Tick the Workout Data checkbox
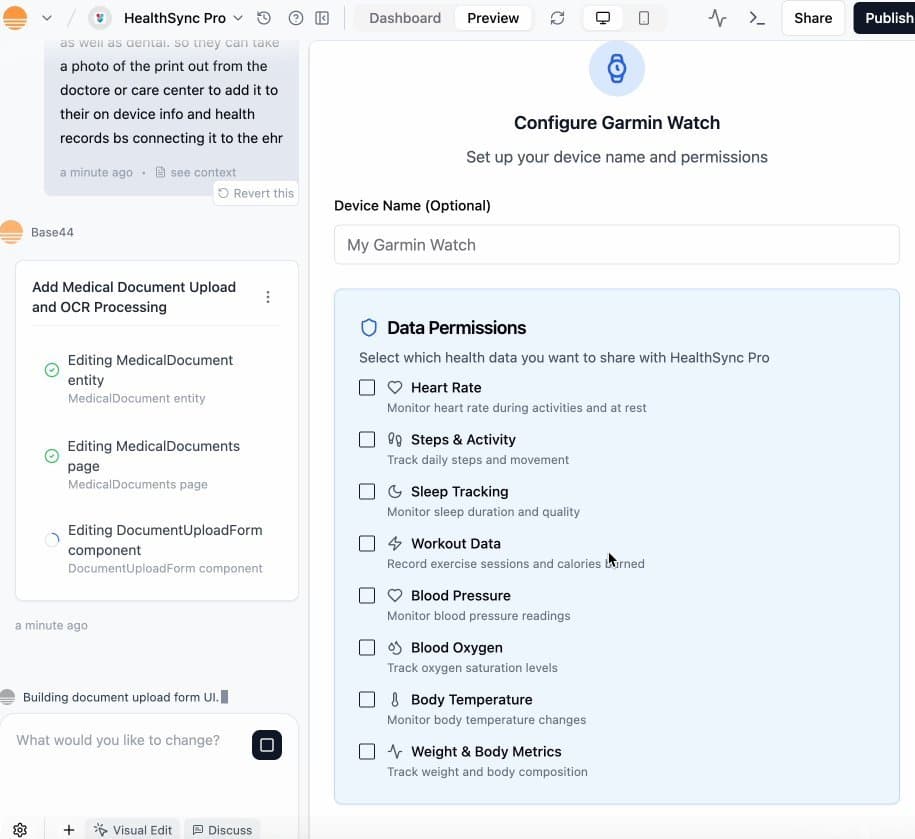This screenshot has width=915, height=839. coord(367,543)
